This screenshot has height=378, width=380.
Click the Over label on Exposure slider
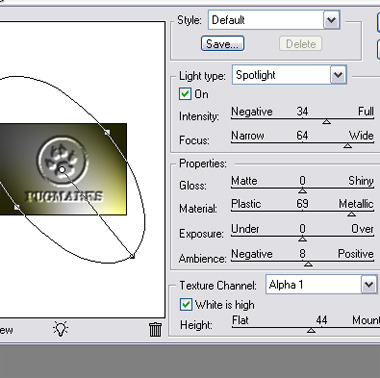tap(362, 229)
